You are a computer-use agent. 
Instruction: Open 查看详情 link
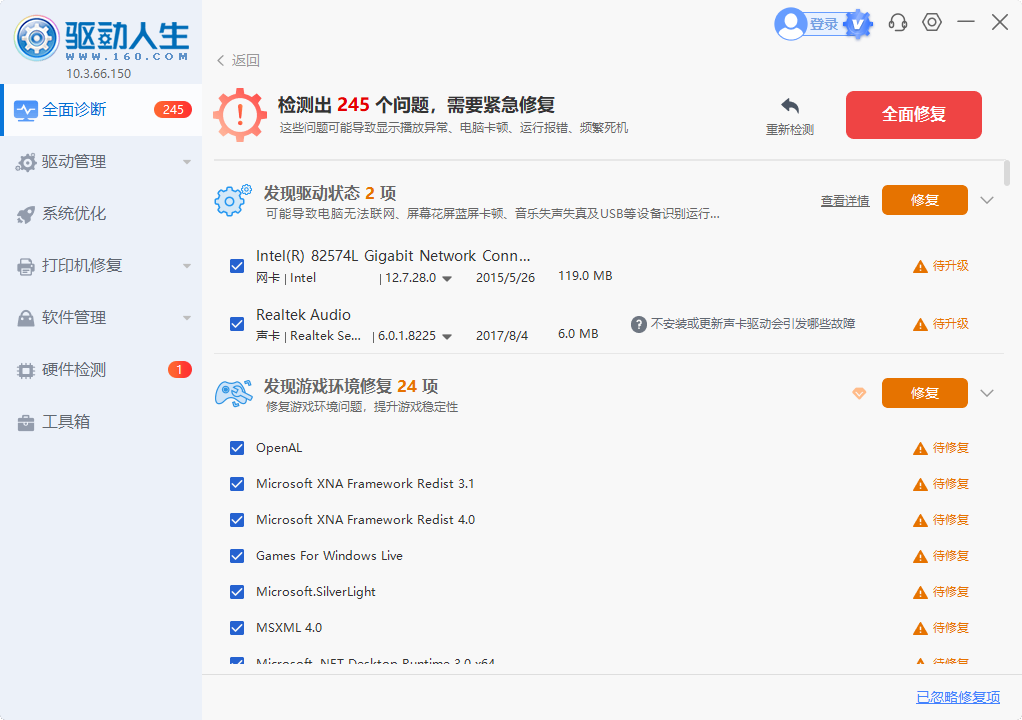pos(845,201)
